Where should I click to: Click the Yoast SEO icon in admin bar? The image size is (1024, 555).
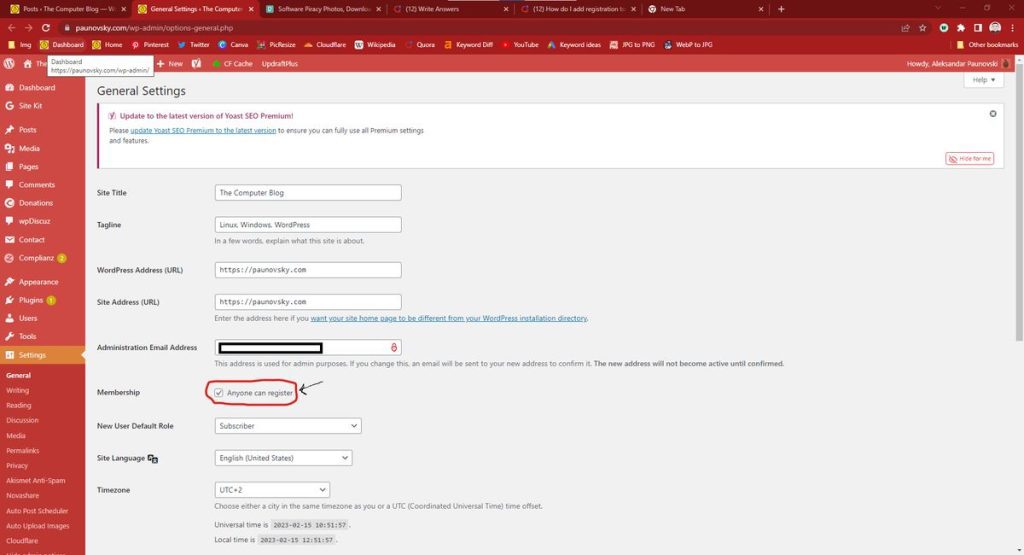(196, 63)
